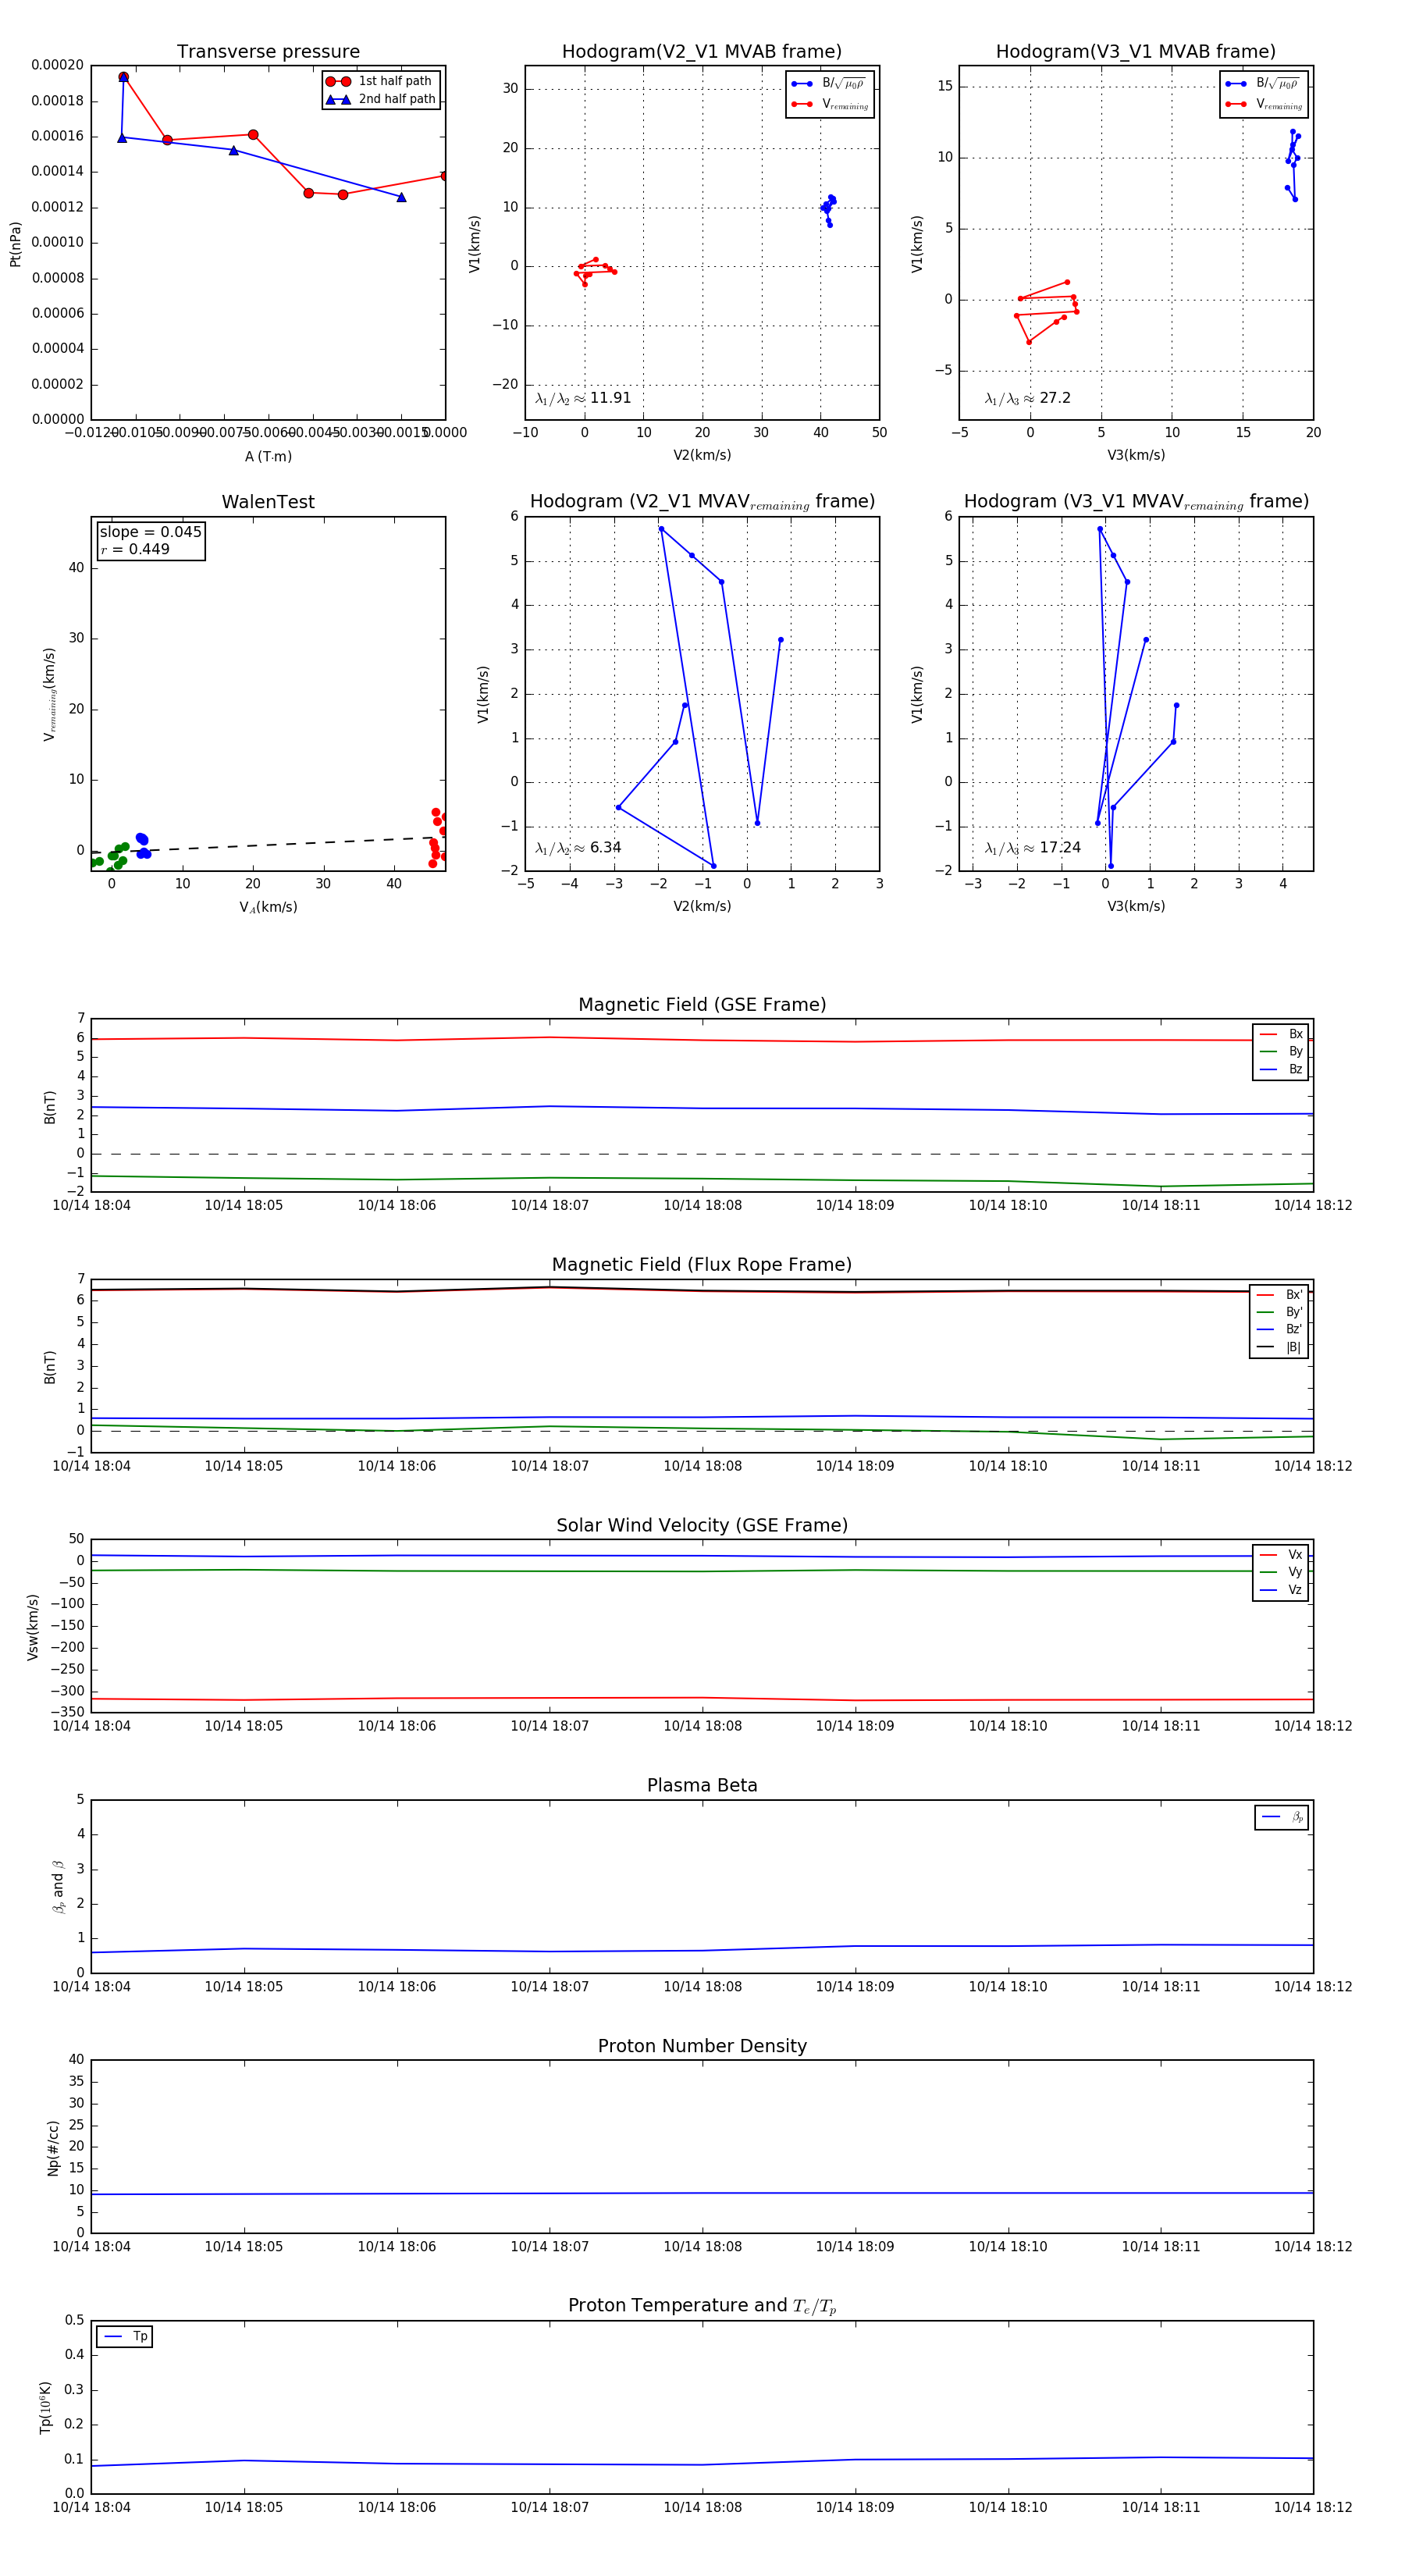1405x2576 pixels.
Task: Click the "Hodogram(V3_V1 MVAB frame)" title
Action: point(1136,52)
